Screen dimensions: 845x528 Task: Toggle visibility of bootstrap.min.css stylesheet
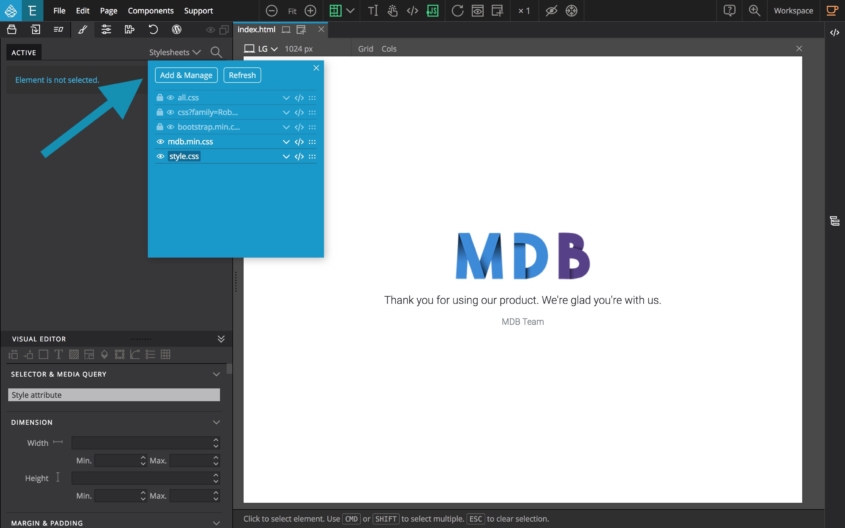click(x=170, y=127)
